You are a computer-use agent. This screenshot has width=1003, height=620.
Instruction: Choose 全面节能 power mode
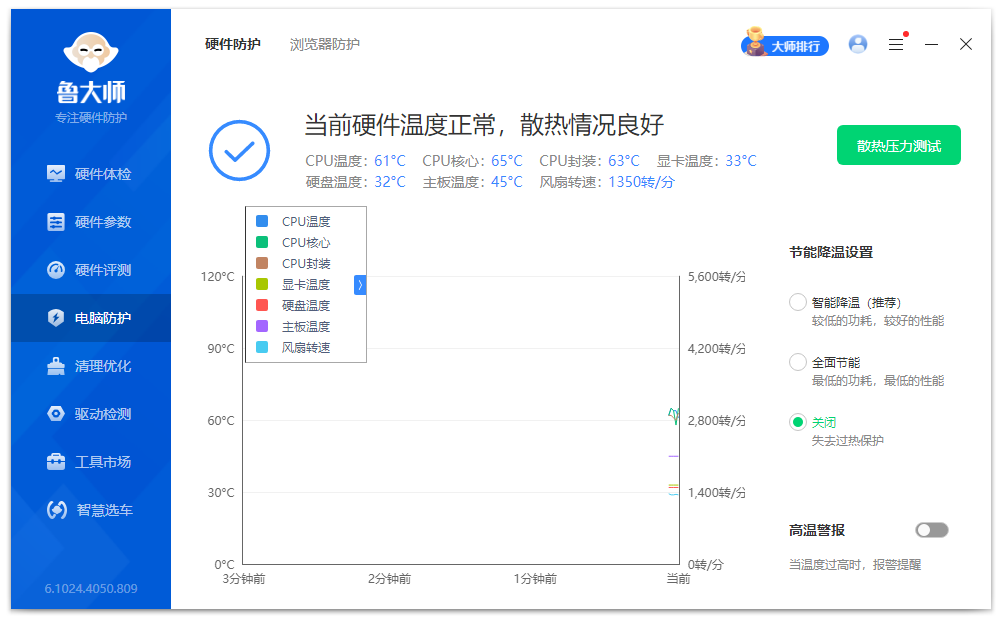click(798, 362)
